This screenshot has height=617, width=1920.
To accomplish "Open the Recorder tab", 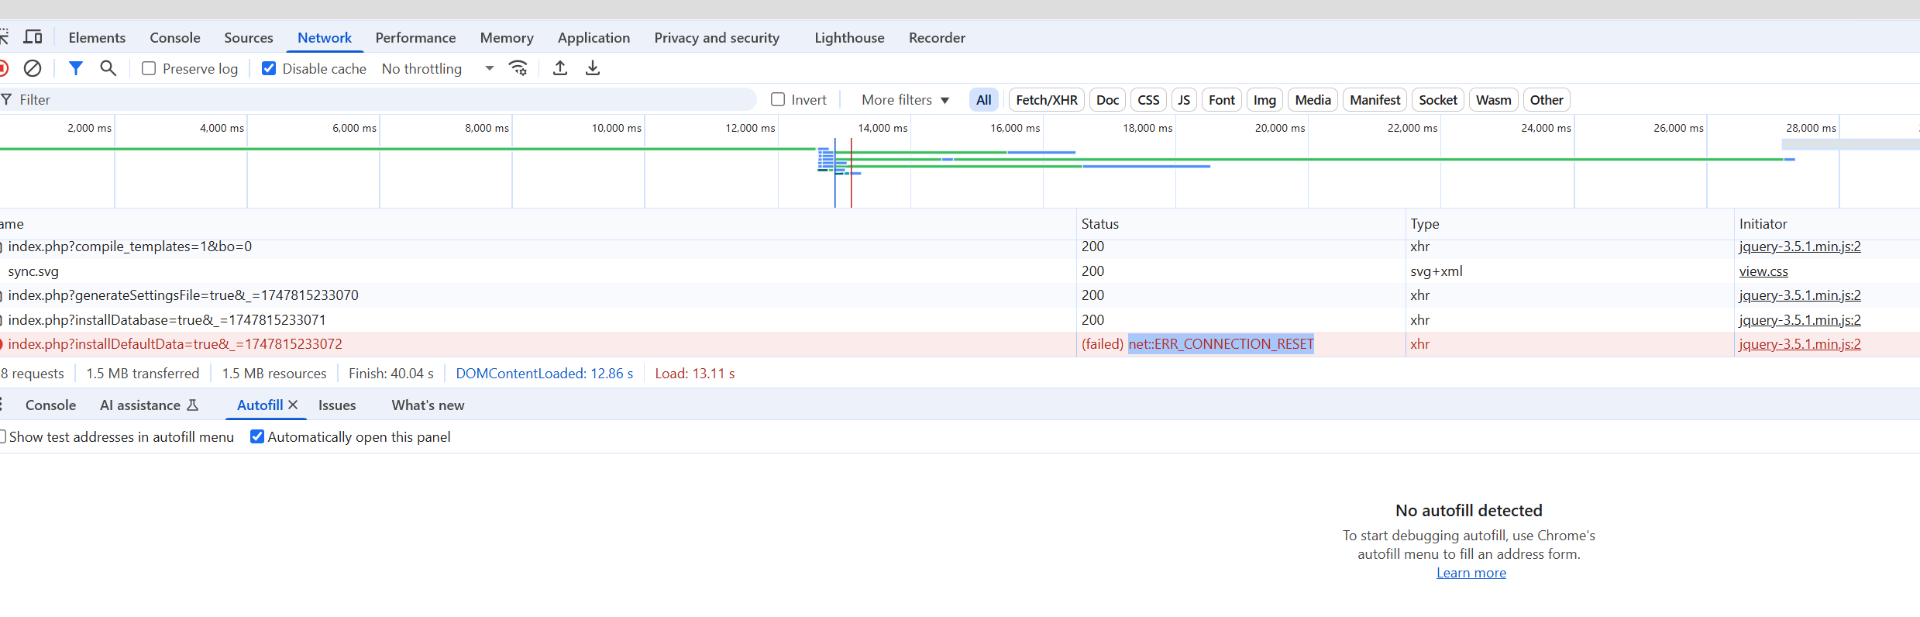I will pos(937,37).
